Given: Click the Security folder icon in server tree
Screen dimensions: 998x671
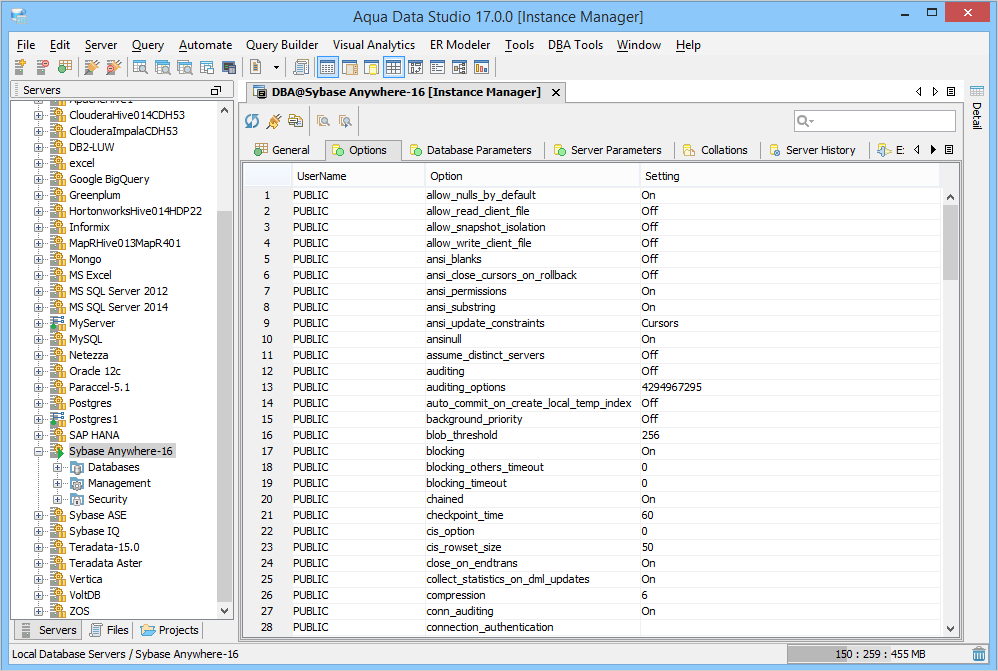Looking at the screenshot, I should [77, 499].
